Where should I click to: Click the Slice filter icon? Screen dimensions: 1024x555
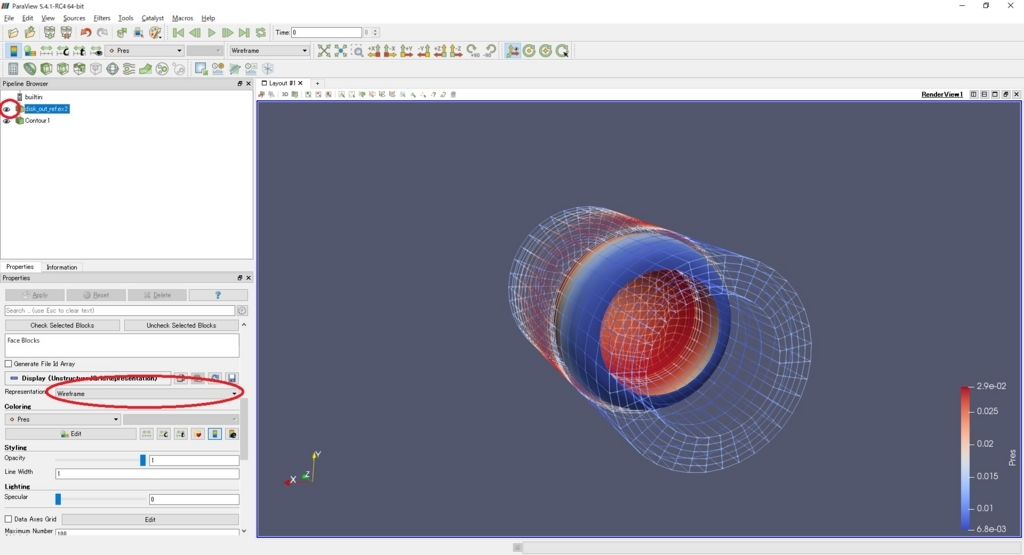63,69
